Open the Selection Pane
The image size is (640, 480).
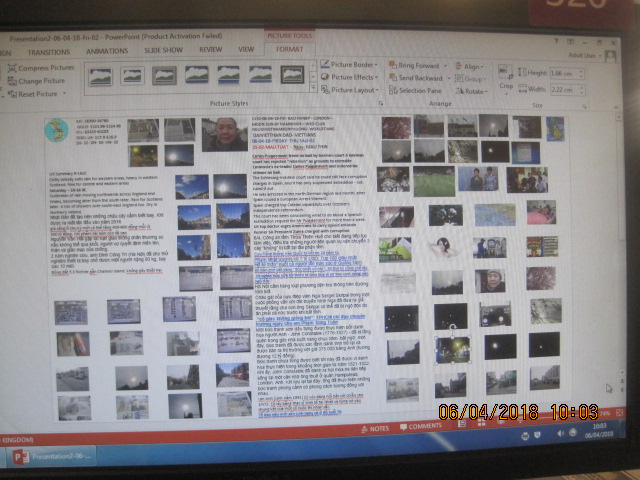coord(416,91)
